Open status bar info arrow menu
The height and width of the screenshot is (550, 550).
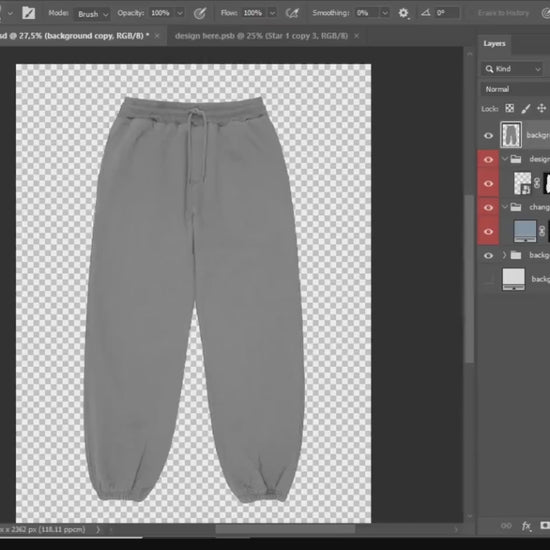coord(98,529)
